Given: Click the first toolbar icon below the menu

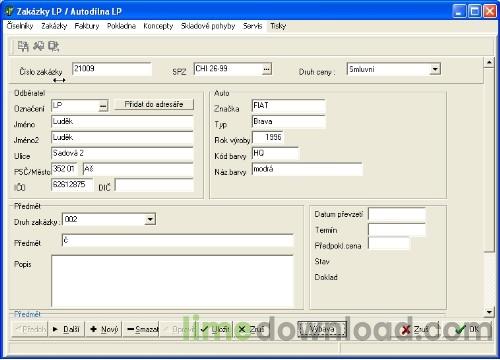Looking at the screenshot, I should click(x=23, y=46).
